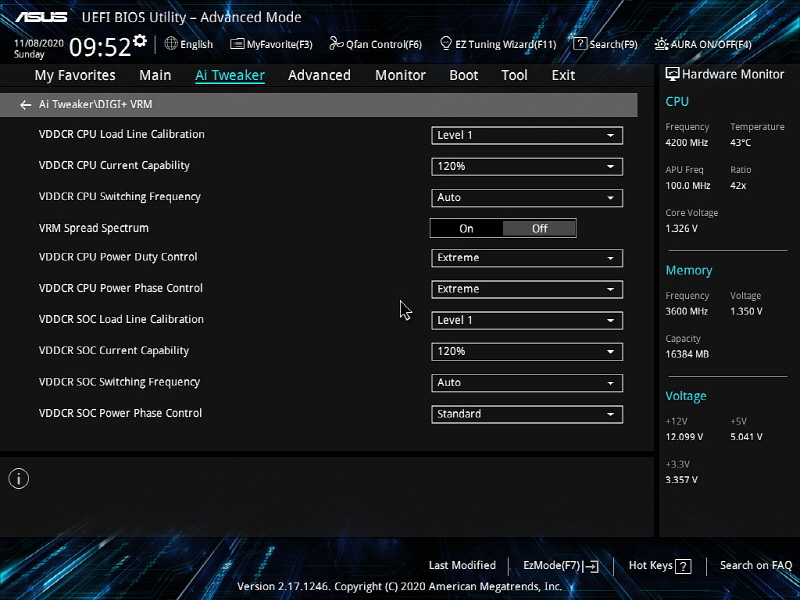Click the 3.357 V reading
The image size is (800, 600).
pyautogui.click(x=681, y=480)
